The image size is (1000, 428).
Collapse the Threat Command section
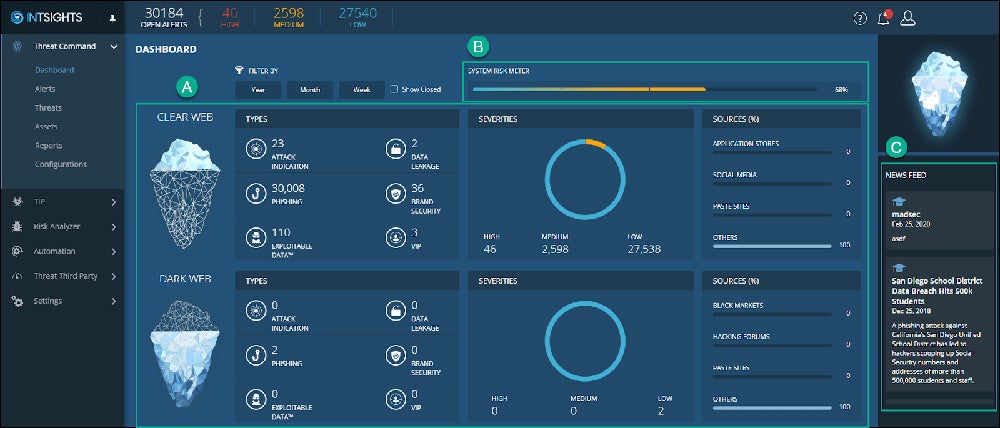pyautogui.click(x=114, y=46)
